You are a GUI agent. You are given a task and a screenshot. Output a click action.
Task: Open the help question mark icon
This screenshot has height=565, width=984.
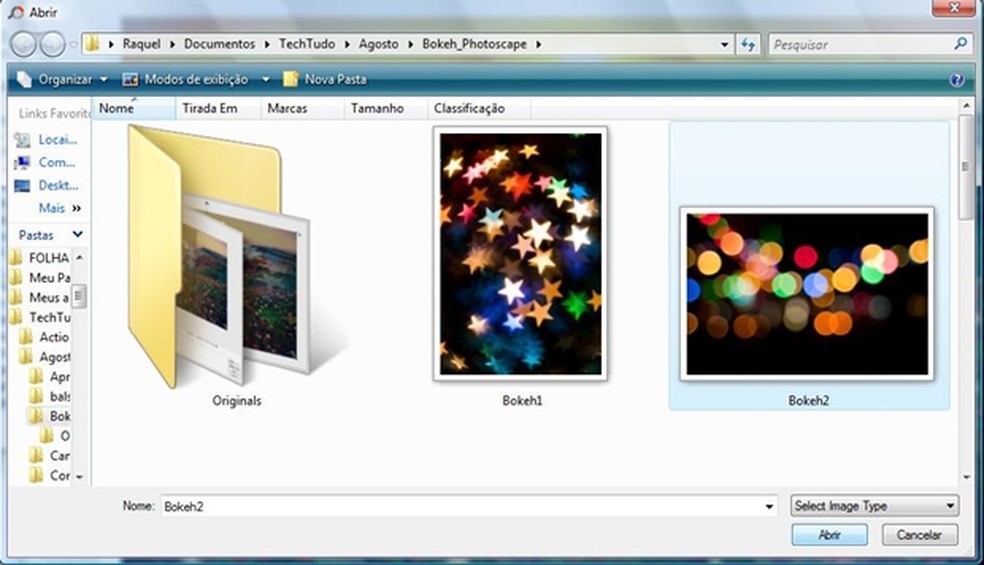tap(956, 80)
